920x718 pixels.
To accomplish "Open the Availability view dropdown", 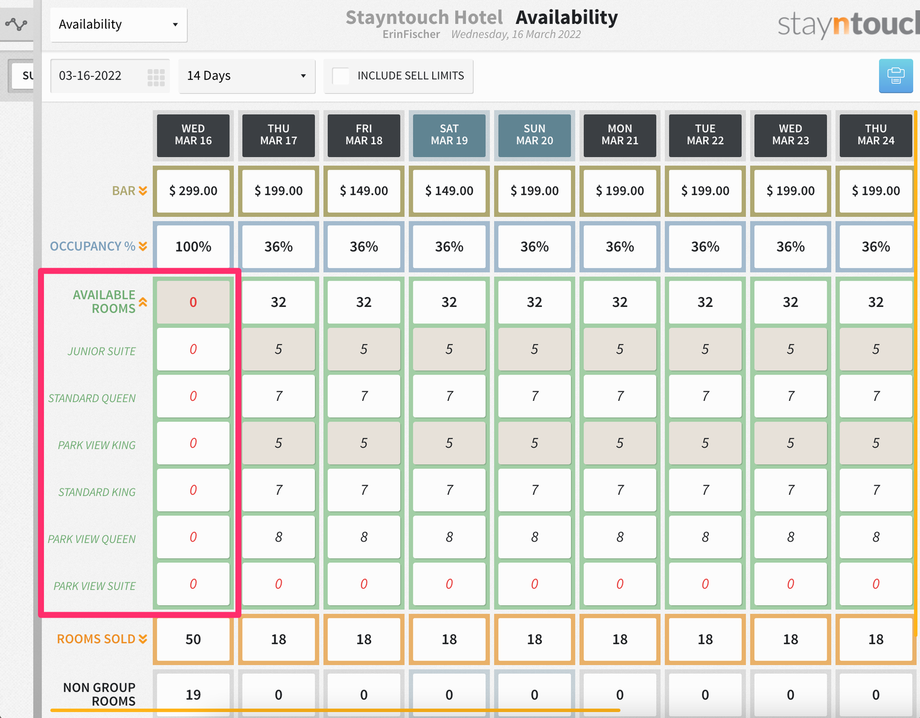I will [119, 25].
